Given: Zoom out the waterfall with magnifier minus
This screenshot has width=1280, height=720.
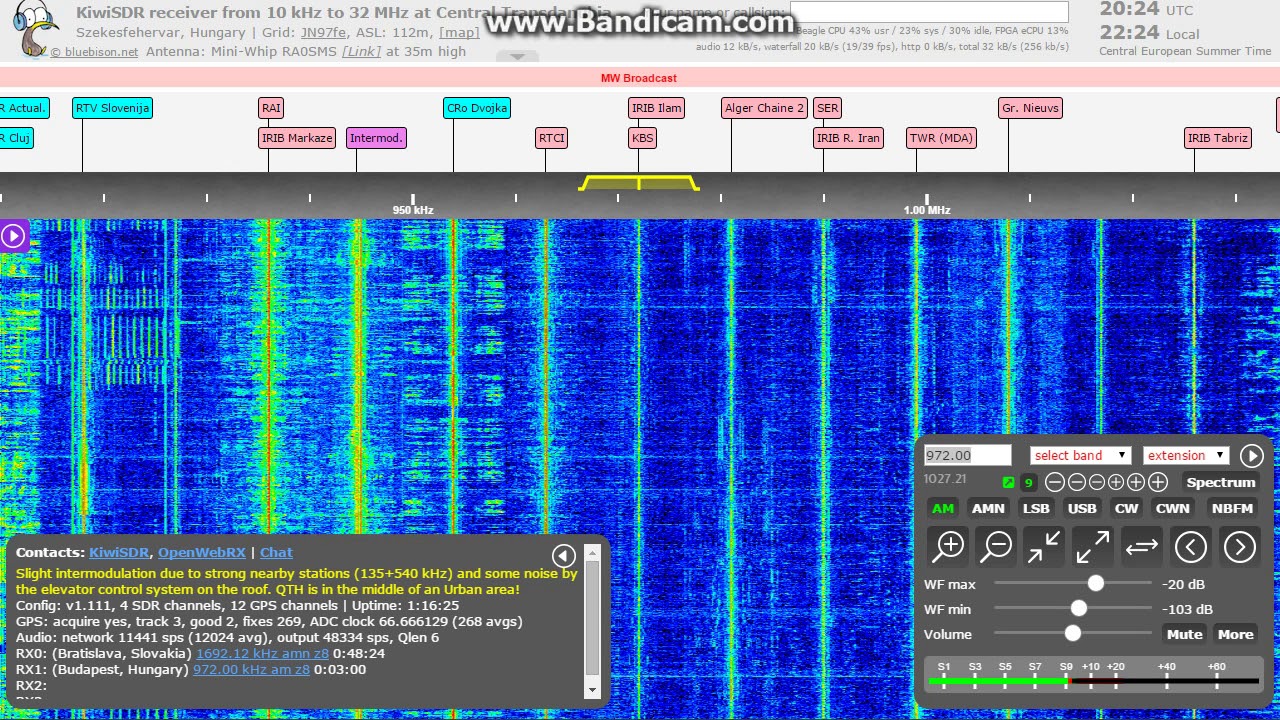Looking at the screenshot, I should point(997,546).
